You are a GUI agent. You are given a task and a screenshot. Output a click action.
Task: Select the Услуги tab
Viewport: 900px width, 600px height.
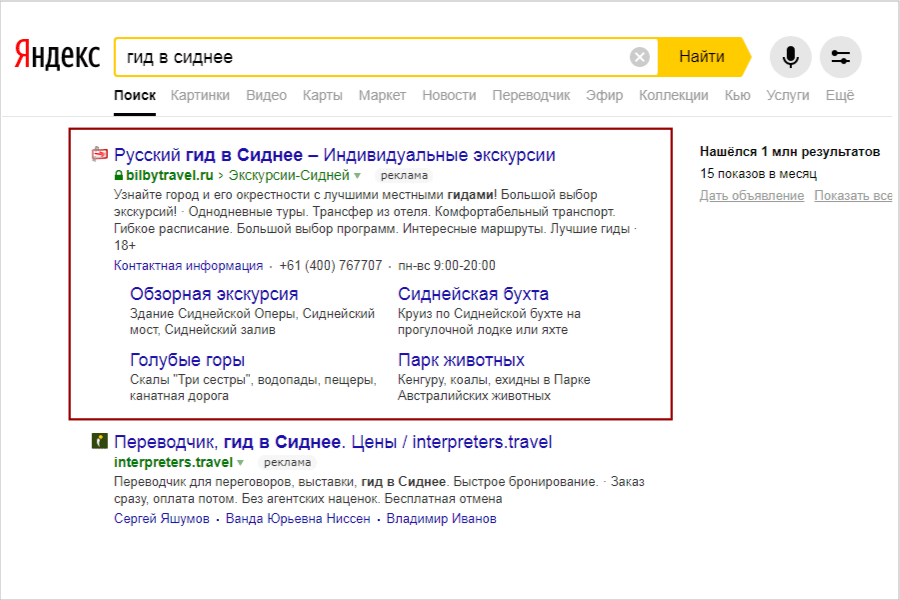[788, 95]
